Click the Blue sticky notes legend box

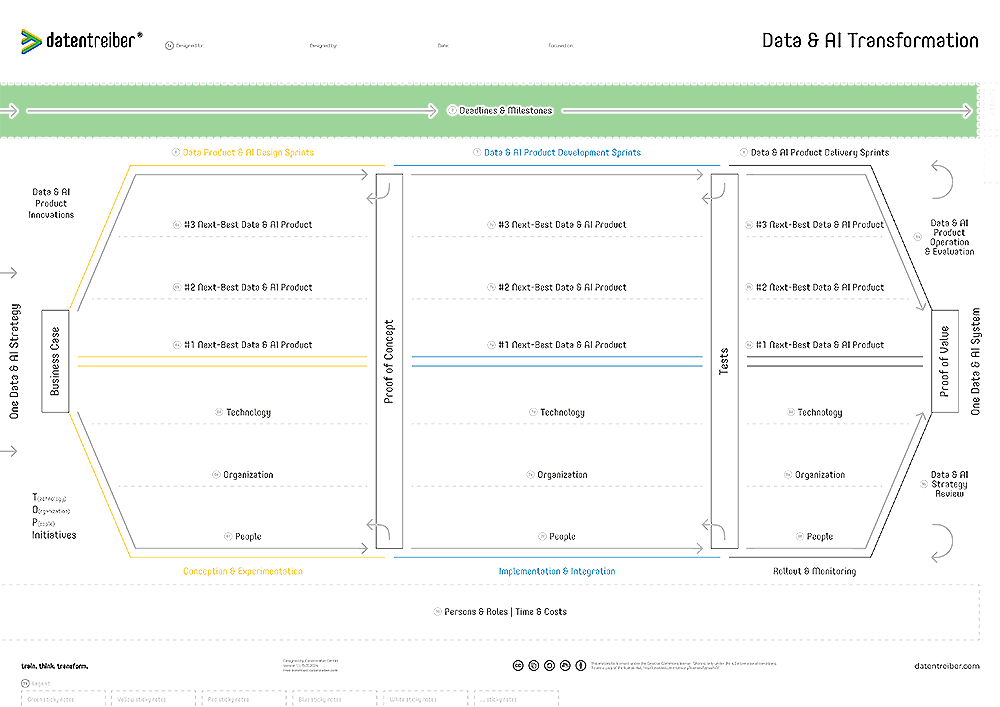point(334,699)
